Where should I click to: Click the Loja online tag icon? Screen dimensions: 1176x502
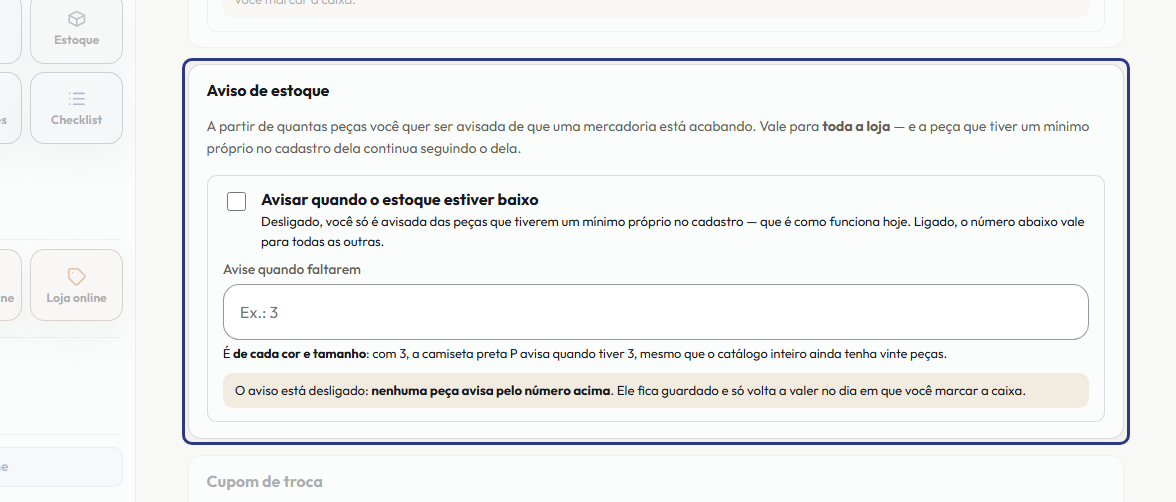(x=76, y=276)
